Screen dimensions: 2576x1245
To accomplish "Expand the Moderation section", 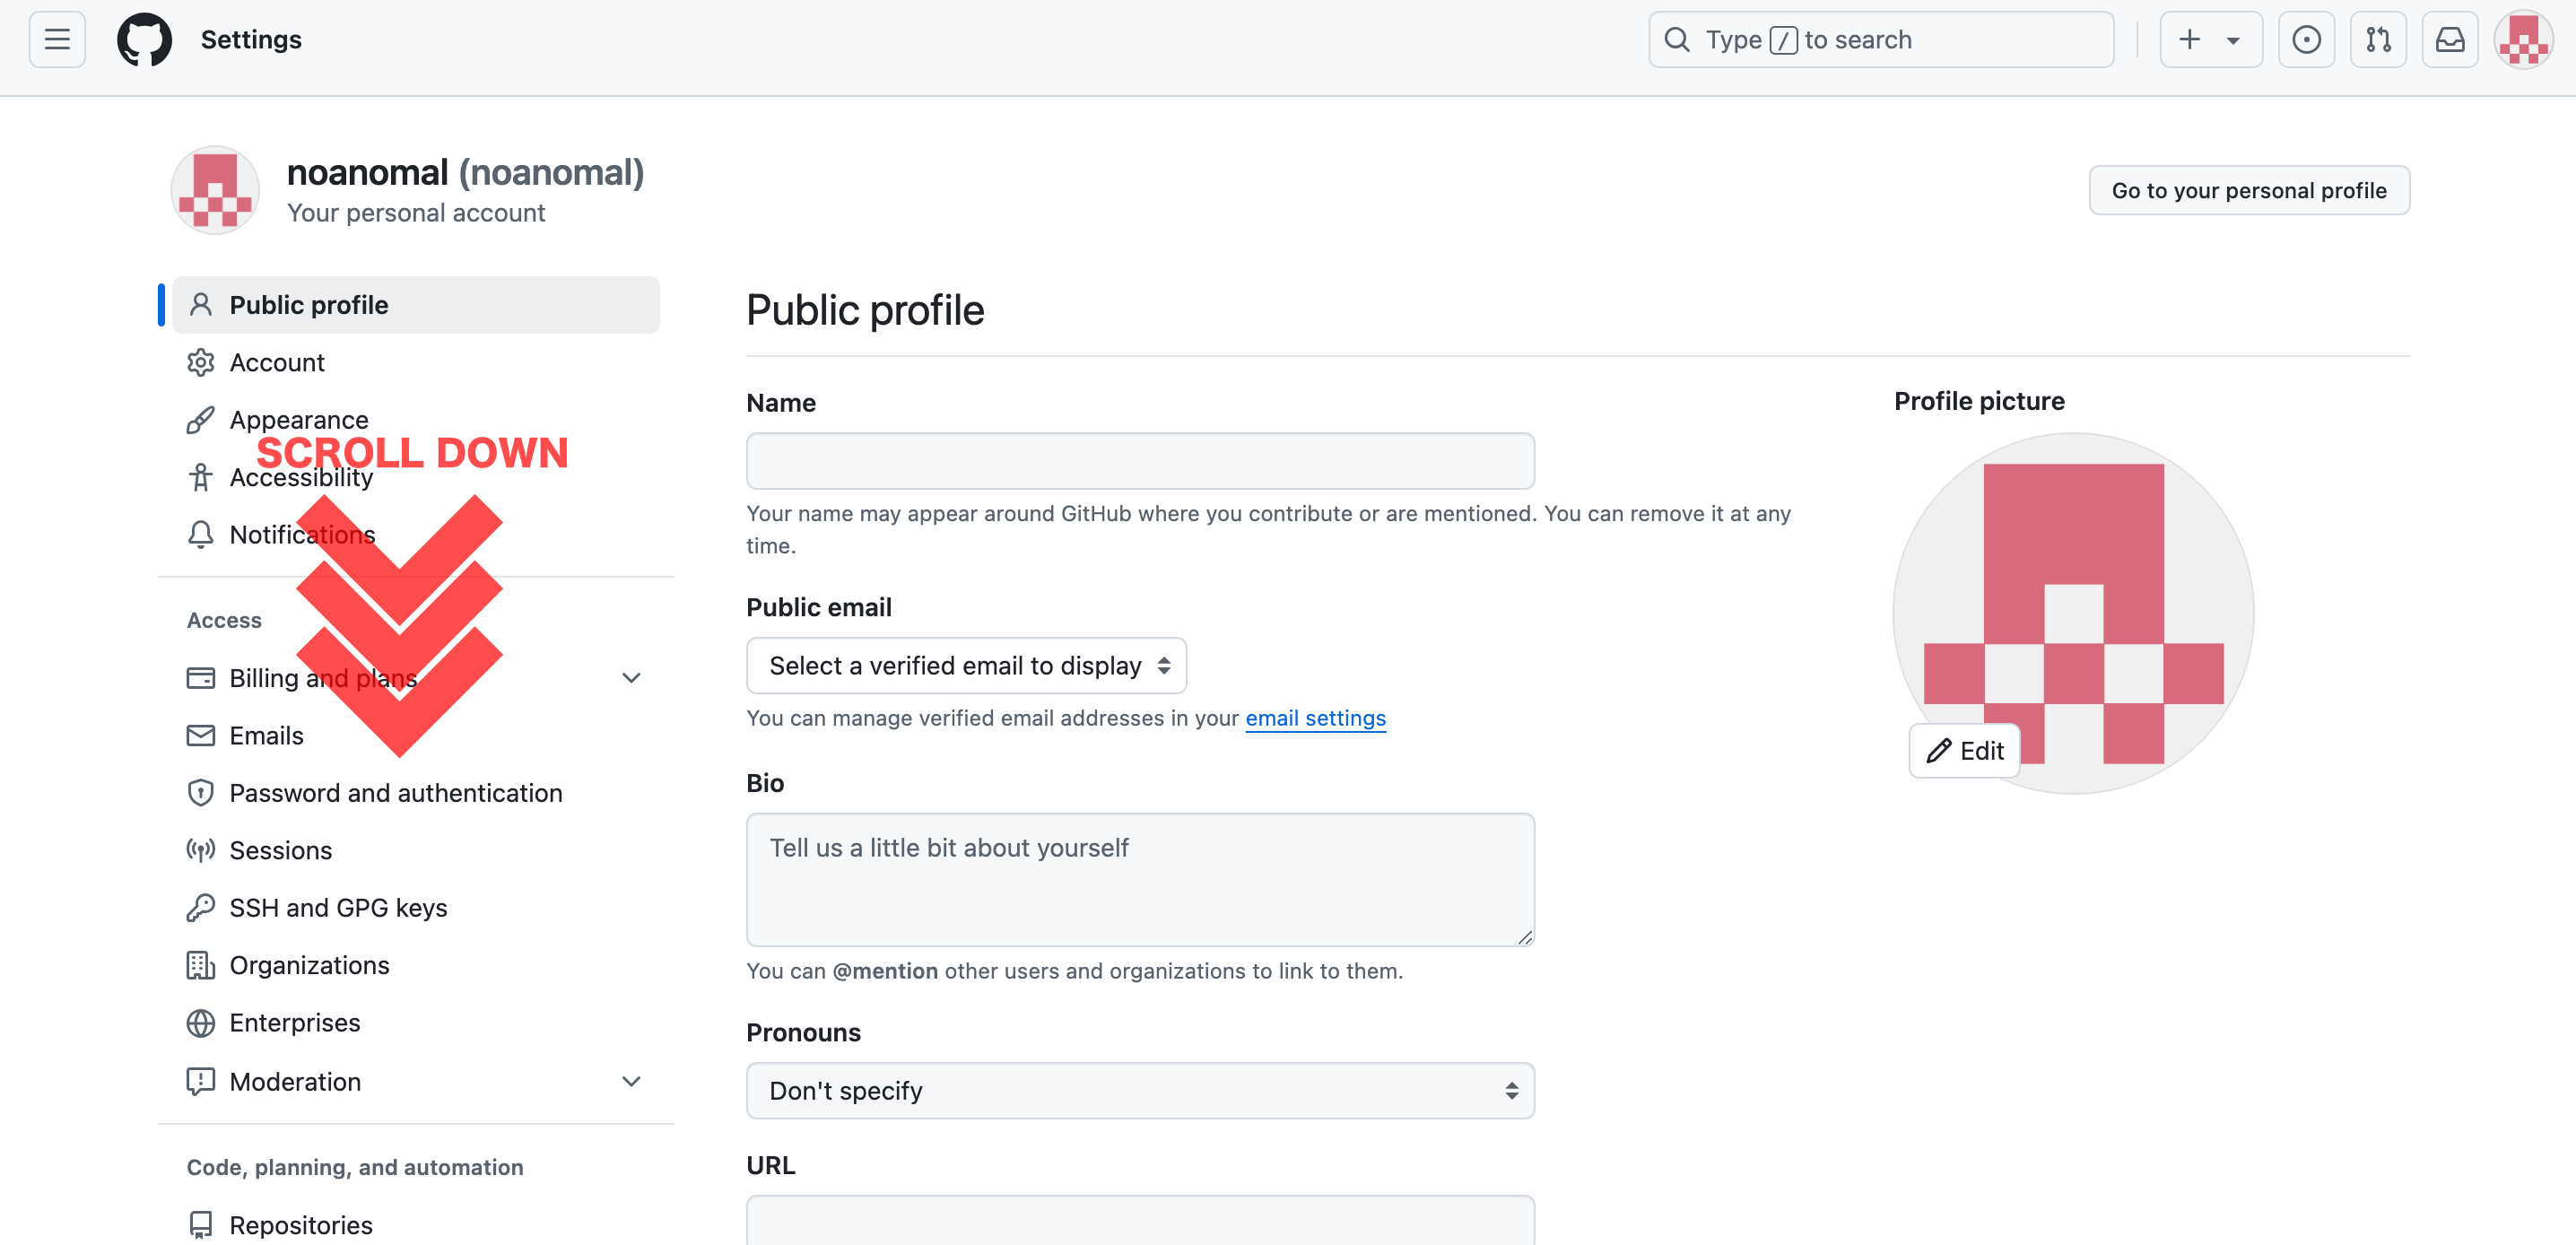I will click(x=631, y=1081).
